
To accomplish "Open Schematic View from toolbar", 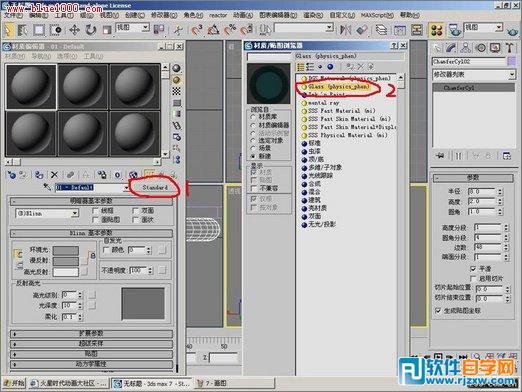I will coord(417,30).
